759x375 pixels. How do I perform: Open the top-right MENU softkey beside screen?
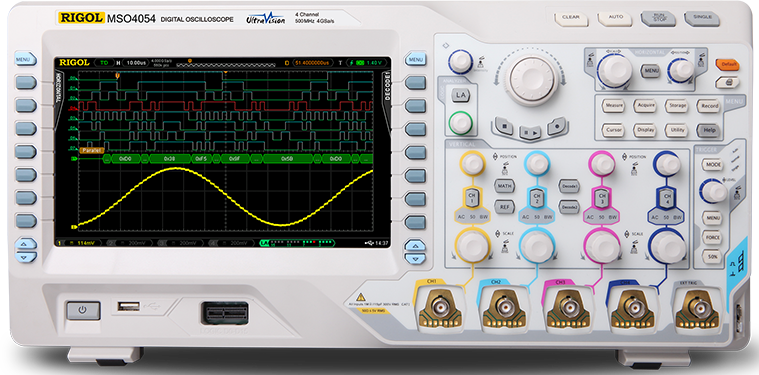415,59
